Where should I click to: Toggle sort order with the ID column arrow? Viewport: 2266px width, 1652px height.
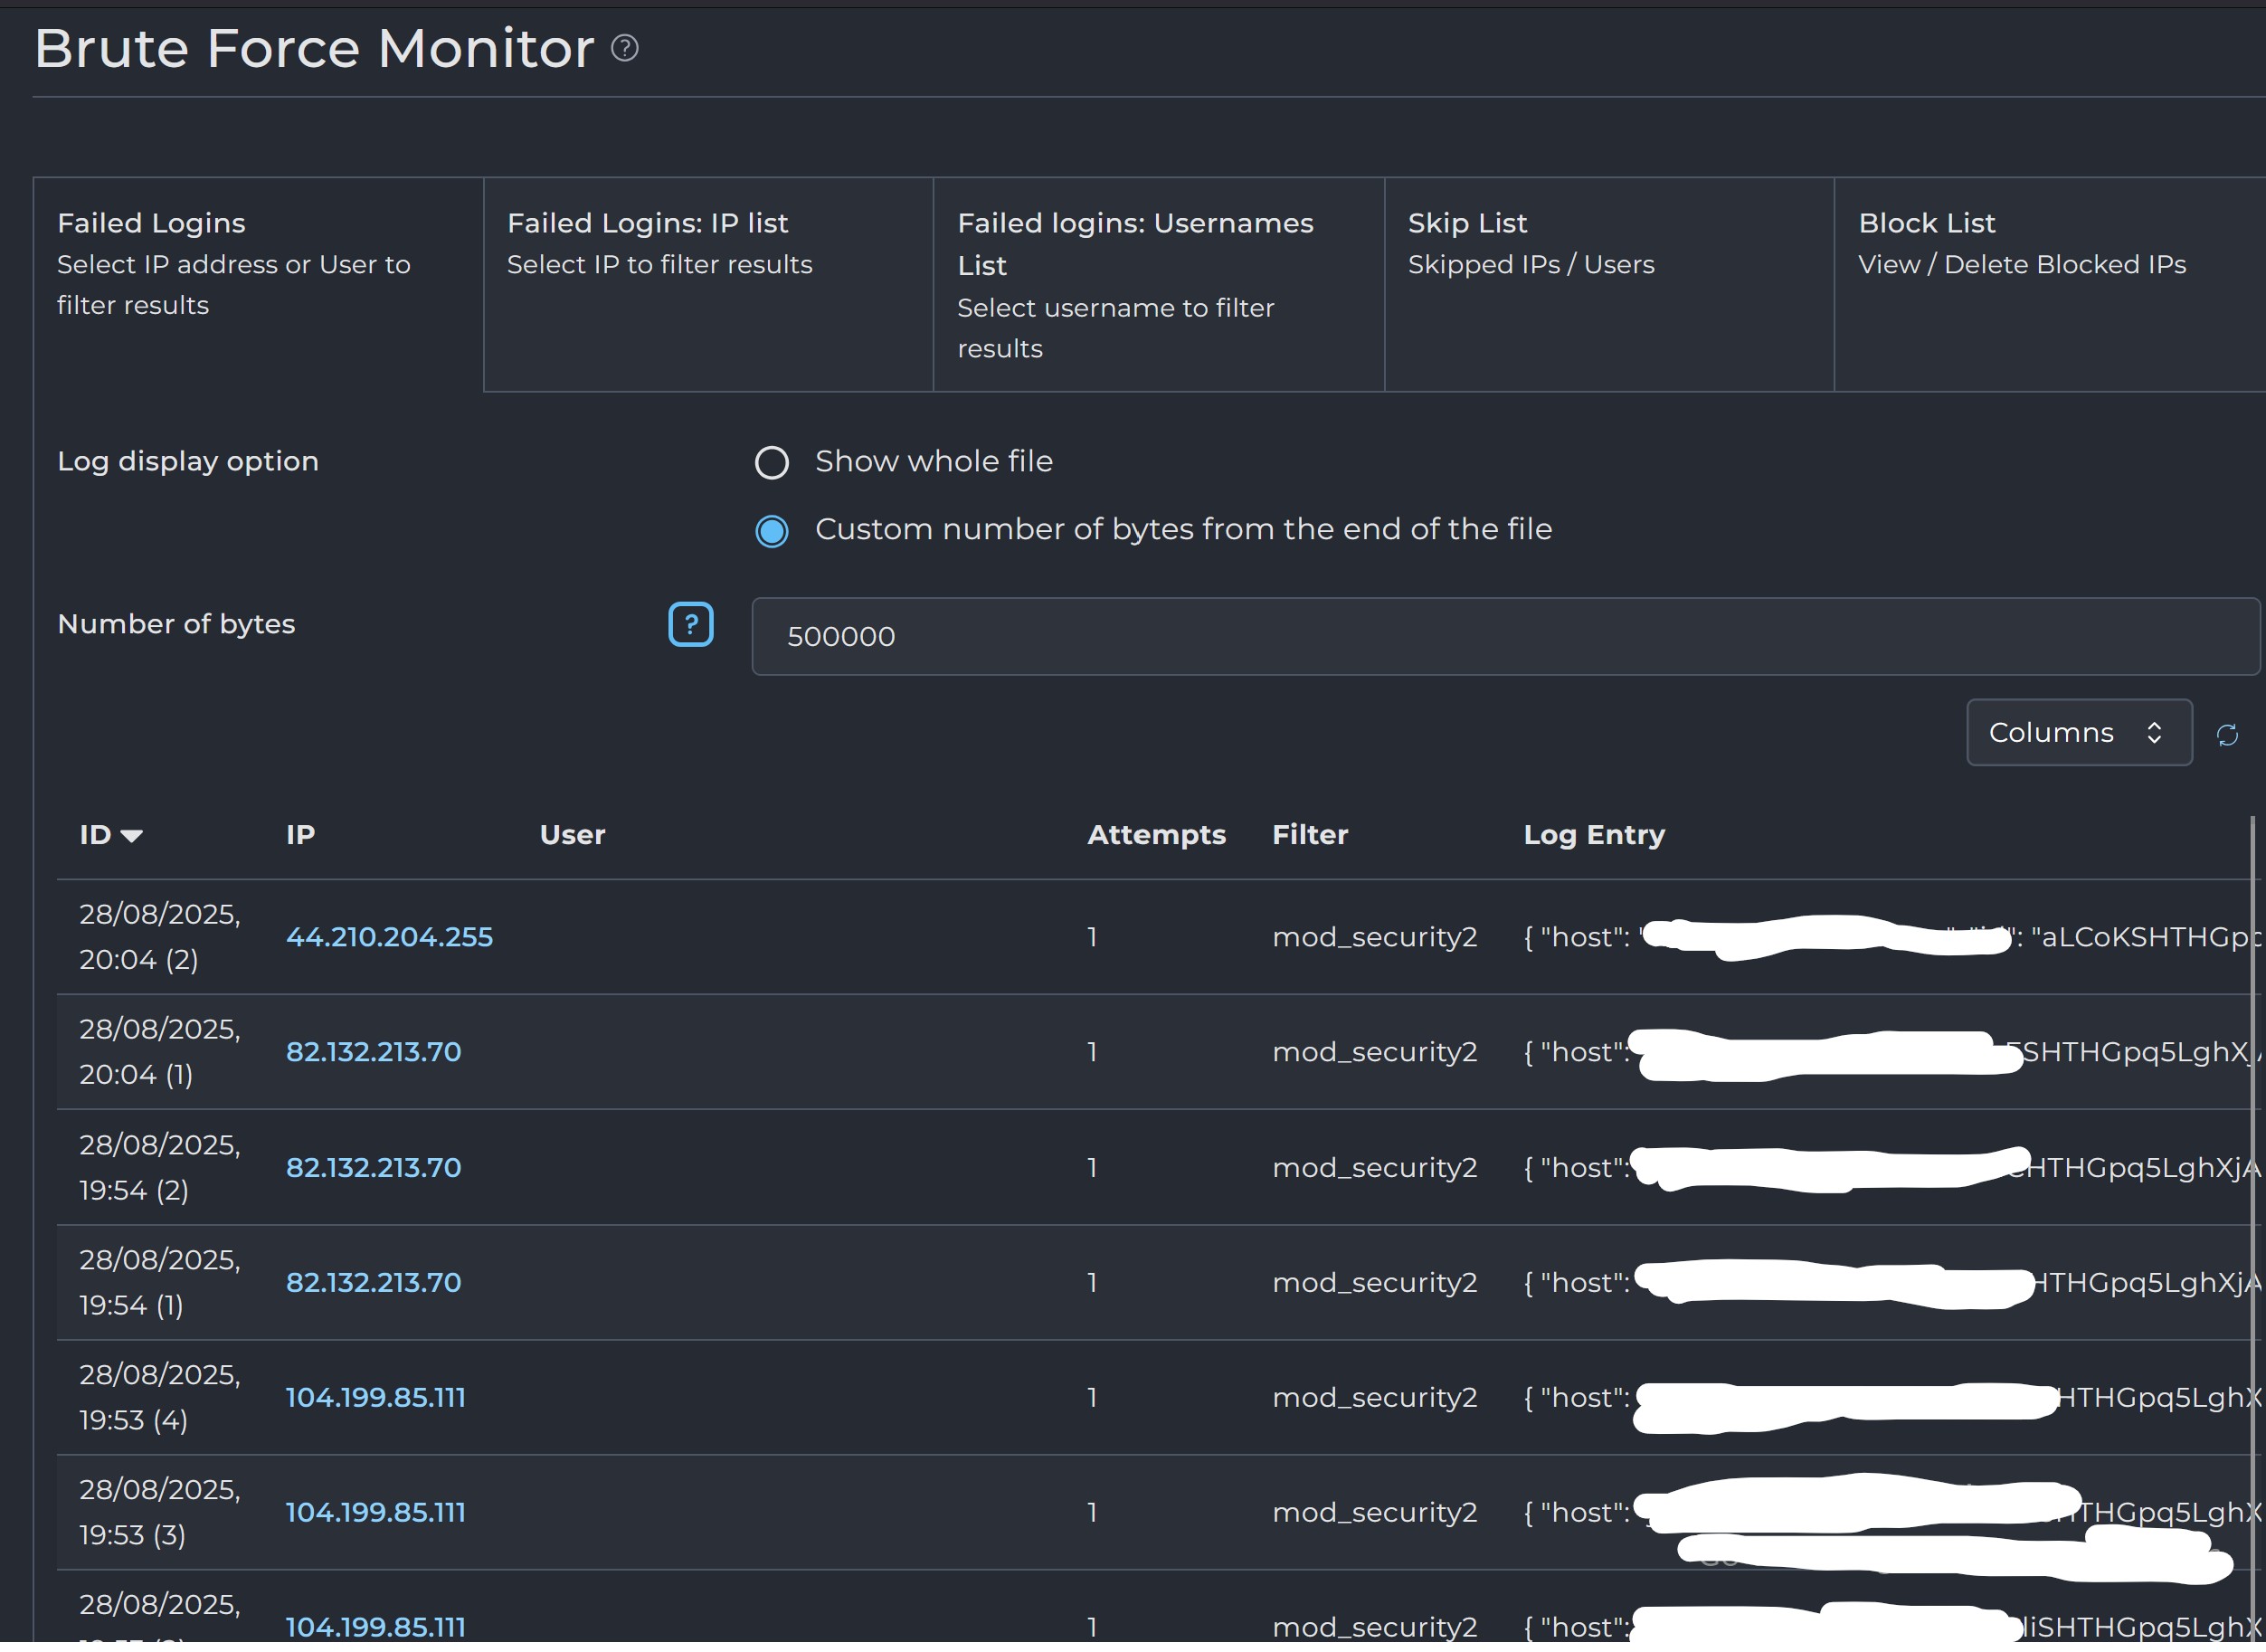tap(131, 835)
